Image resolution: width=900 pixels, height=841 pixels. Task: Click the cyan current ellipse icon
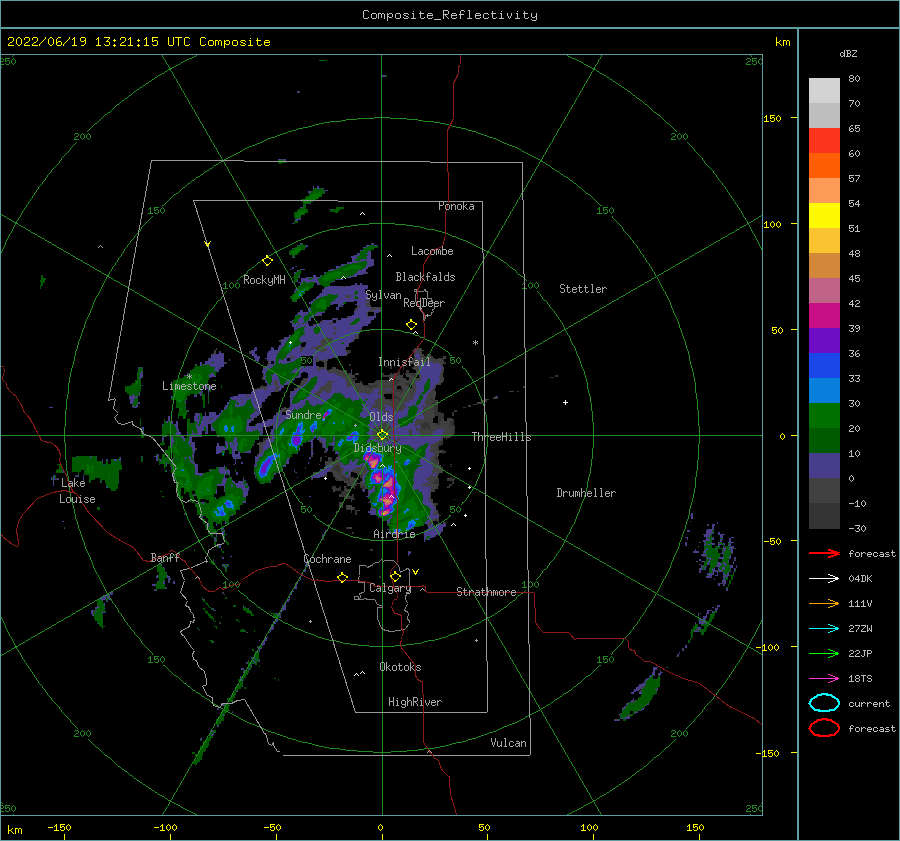coord(824,703)
